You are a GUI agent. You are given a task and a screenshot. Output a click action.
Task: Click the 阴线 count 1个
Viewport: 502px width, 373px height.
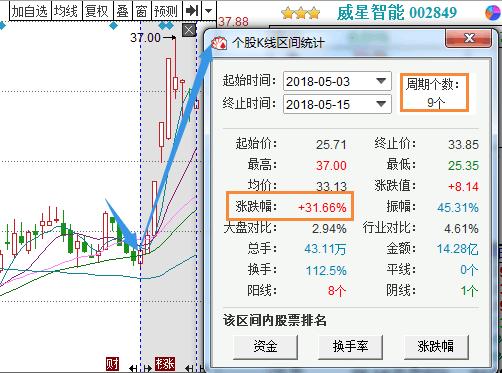[469, 291]
